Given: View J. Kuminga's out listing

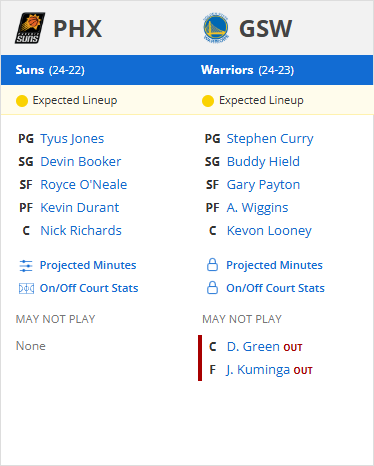Looking at the screenshot, I should (269, 370).
